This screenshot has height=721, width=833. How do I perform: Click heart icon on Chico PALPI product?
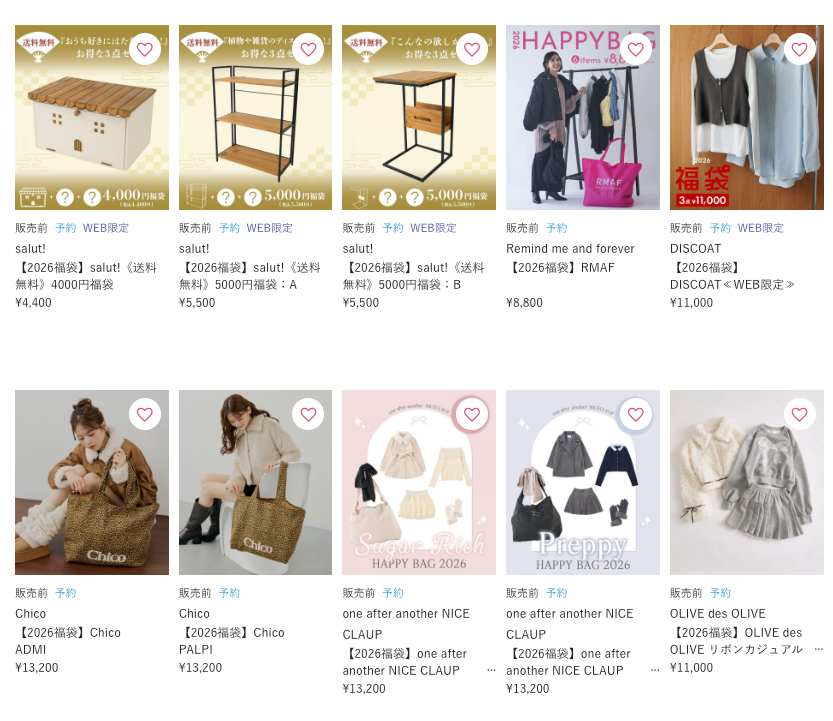click(x=308, y=414)
